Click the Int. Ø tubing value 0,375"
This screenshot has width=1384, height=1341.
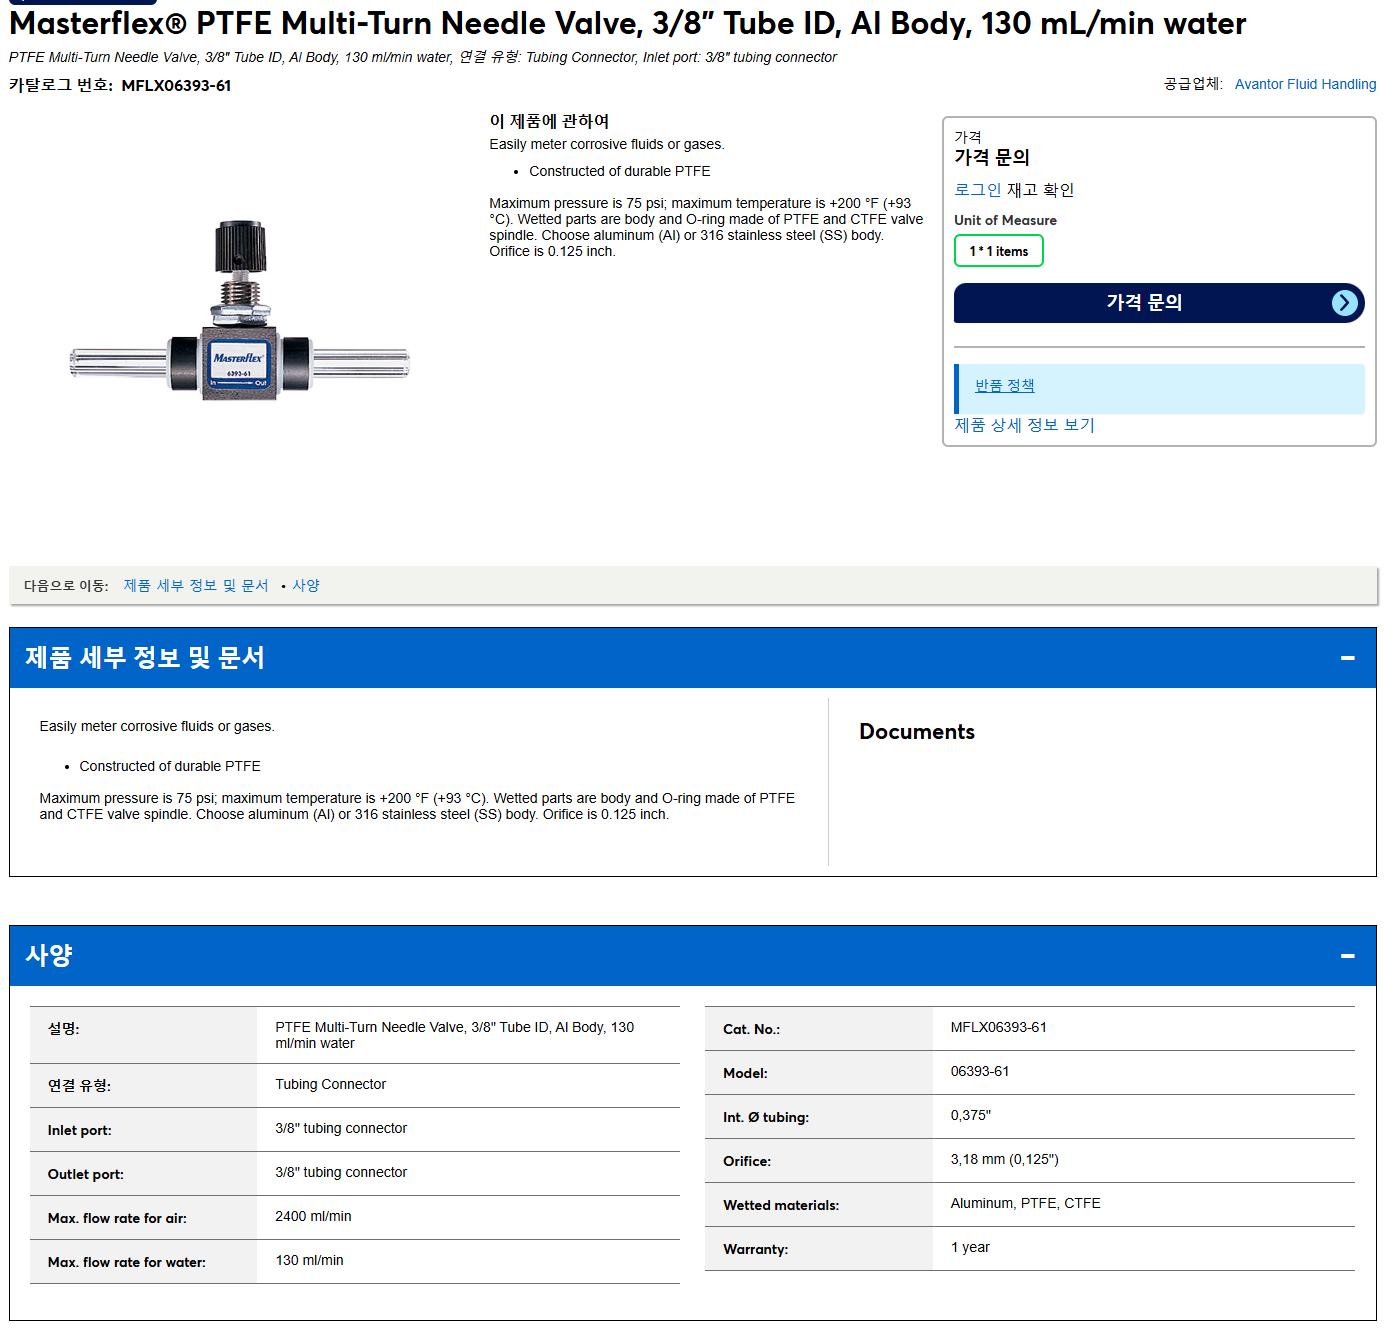point(970,1116)
